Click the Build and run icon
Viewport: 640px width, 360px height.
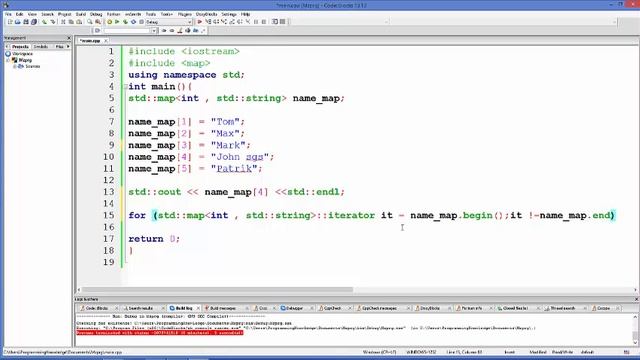[125, 22]
